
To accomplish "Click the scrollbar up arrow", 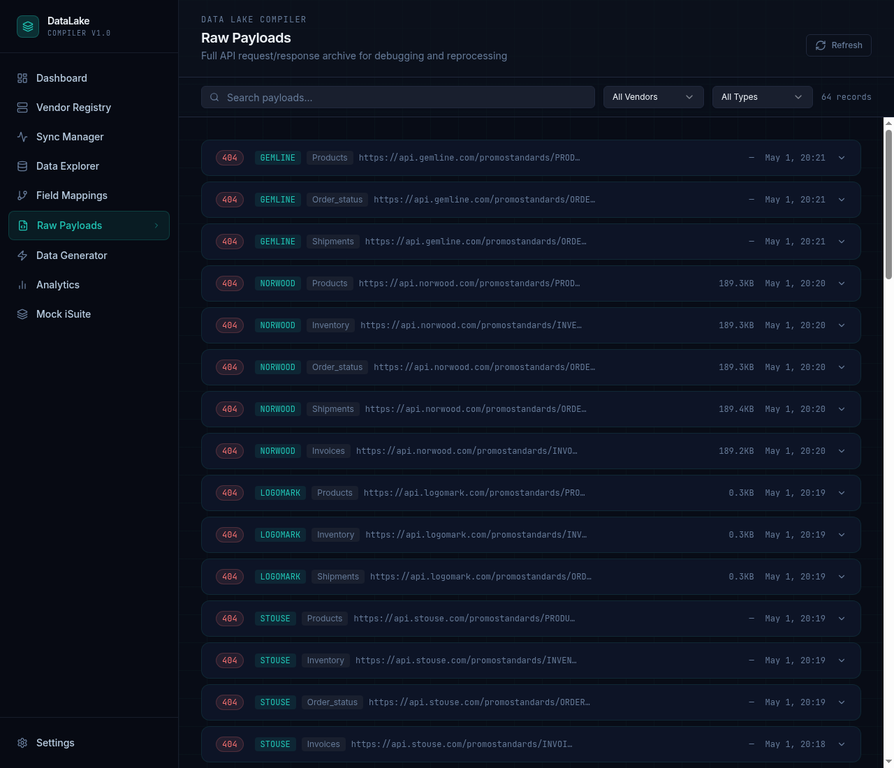I will pos(888,123).
